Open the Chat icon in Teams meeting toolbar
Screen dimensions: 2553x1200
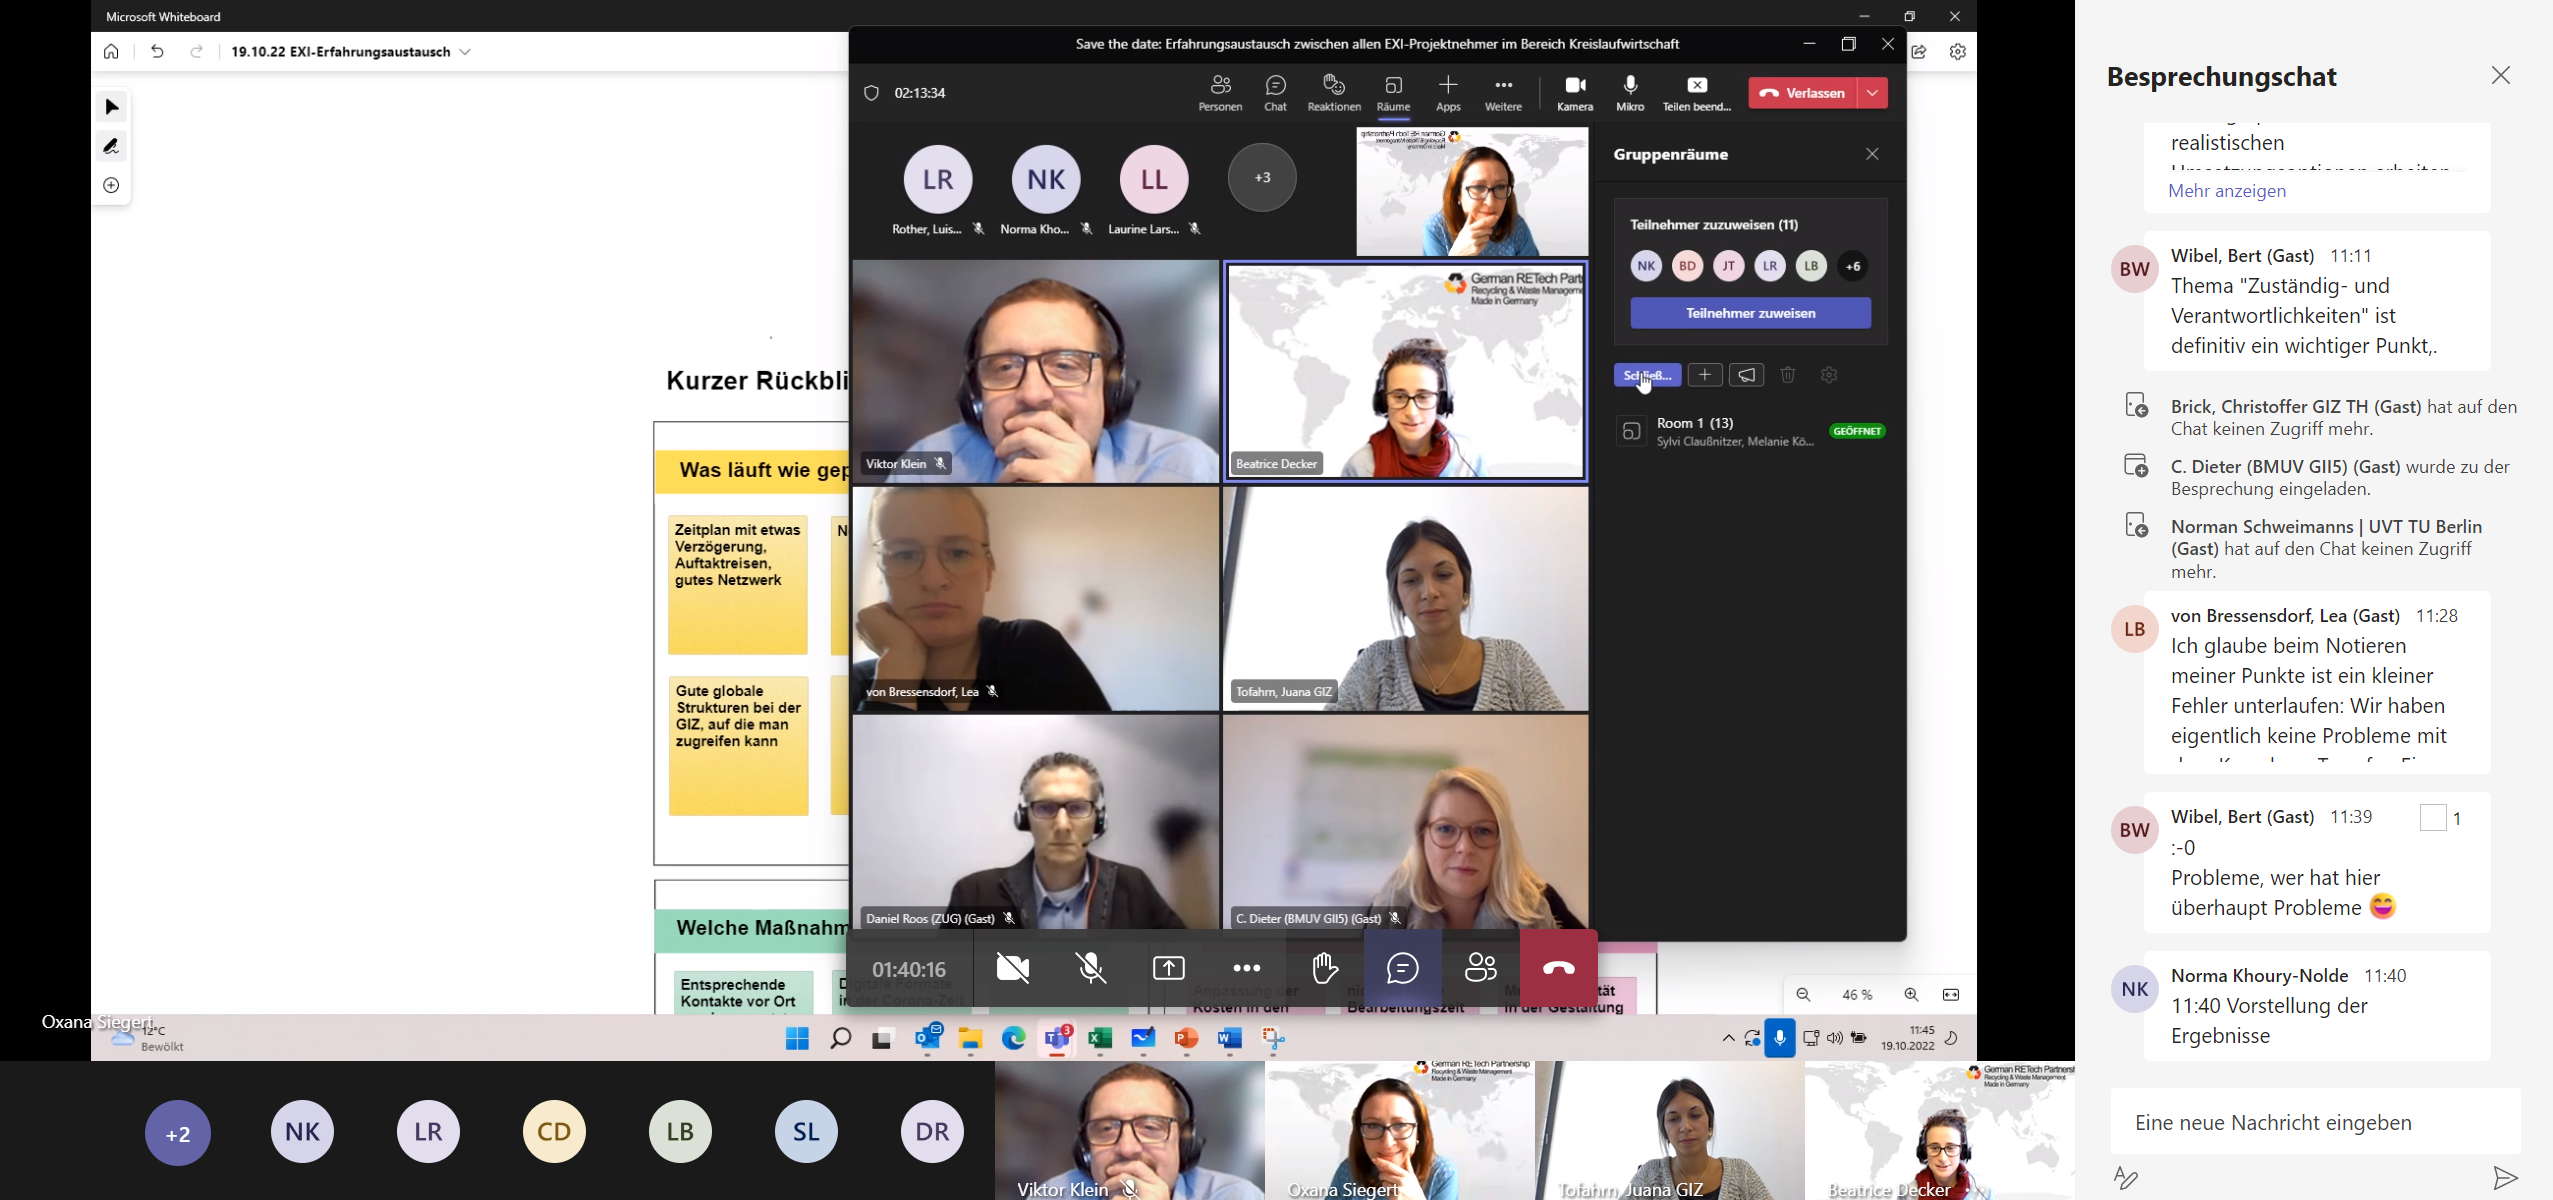tap(1275, 93)
